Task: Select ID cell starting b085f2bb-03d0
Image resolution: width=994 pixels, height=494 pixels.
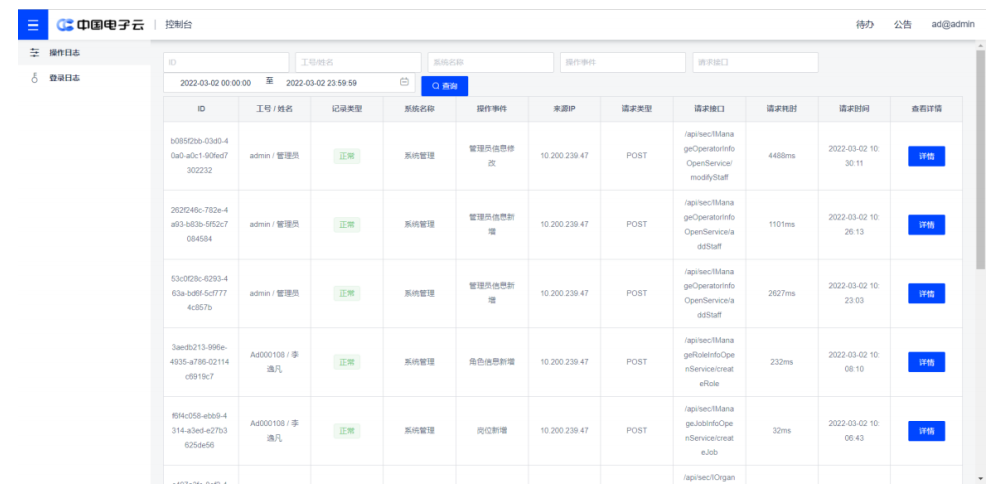Action: click(x=201, y=155)
